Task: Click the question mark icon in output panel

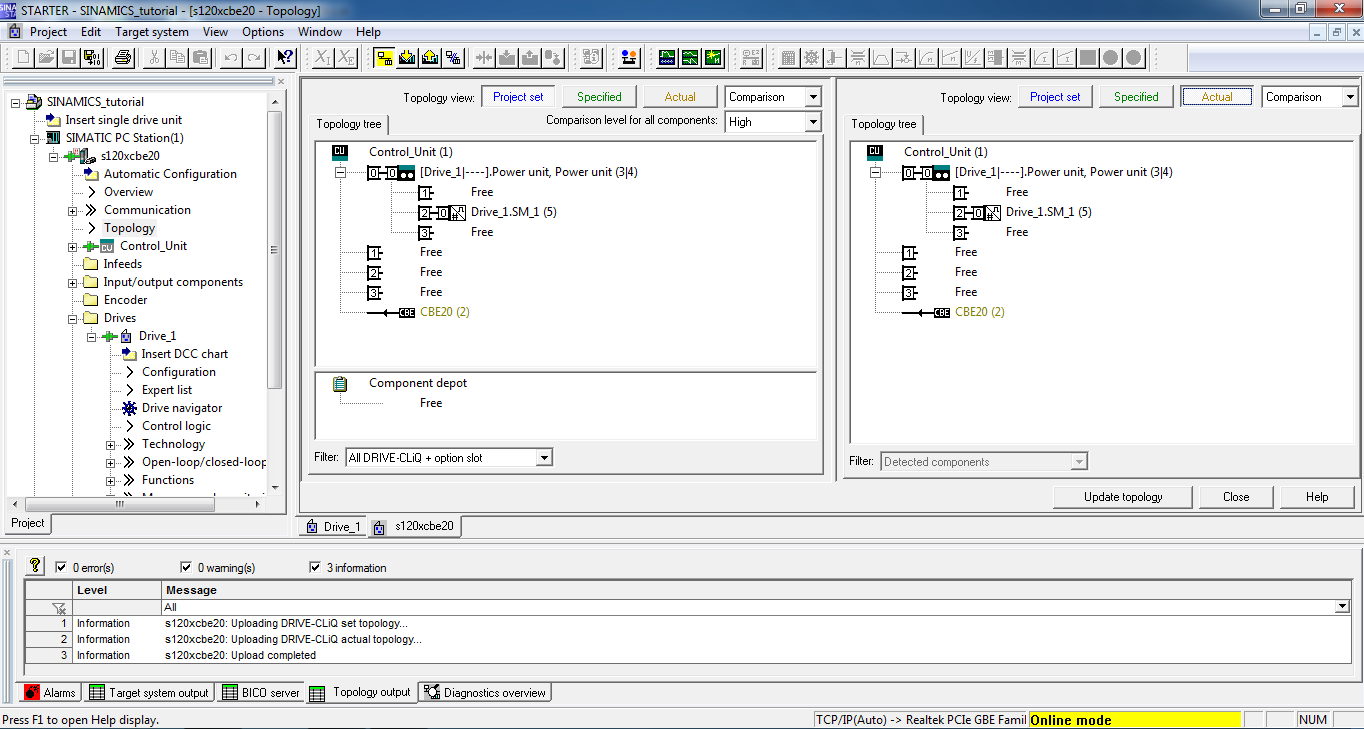Action: [x=36, y=565]
